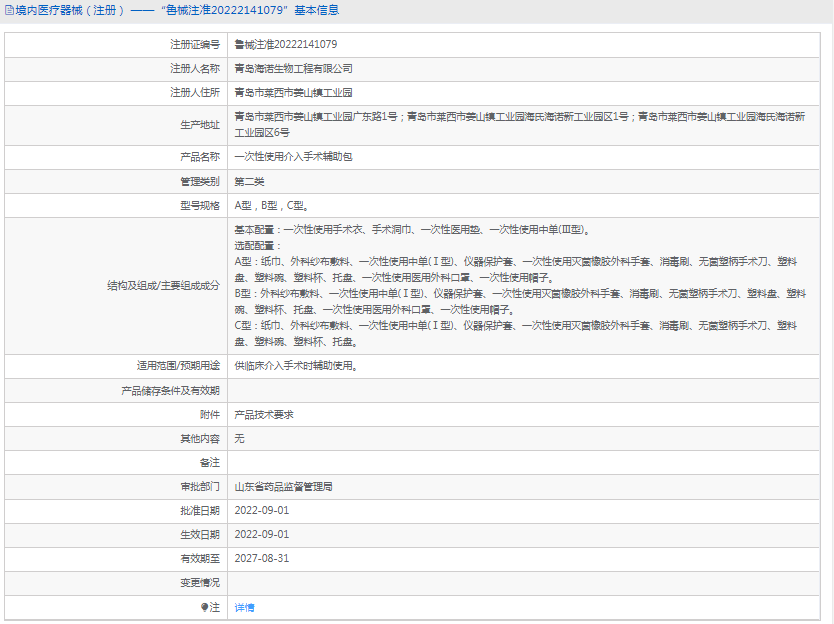Viewport: 834px width, 624px height.
Task: Select the page title ending in 基本信息
Action: [x=177, y=10]
